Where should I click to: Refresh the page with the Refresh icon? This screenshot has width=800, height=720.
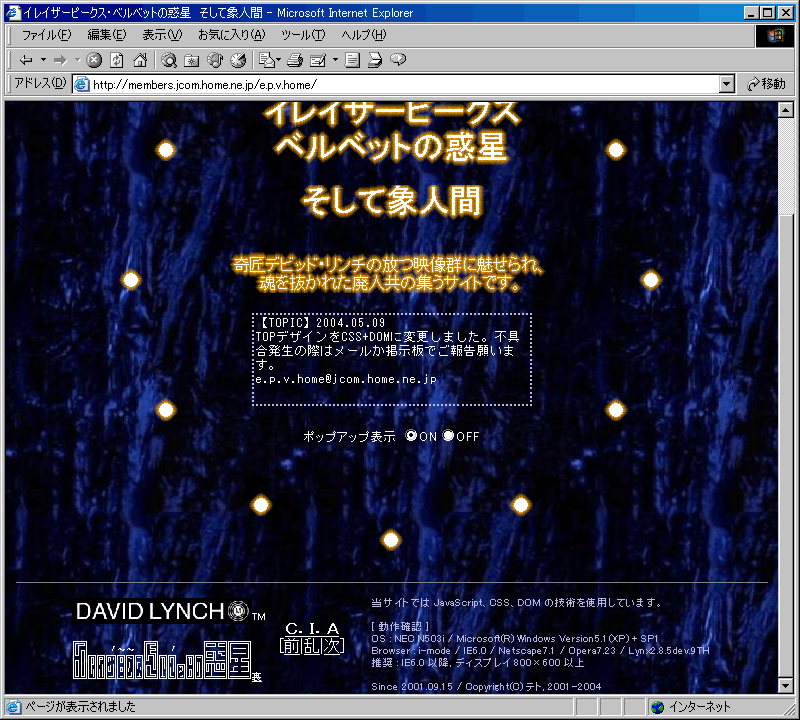pyautogui.click(x=117, y=60)
